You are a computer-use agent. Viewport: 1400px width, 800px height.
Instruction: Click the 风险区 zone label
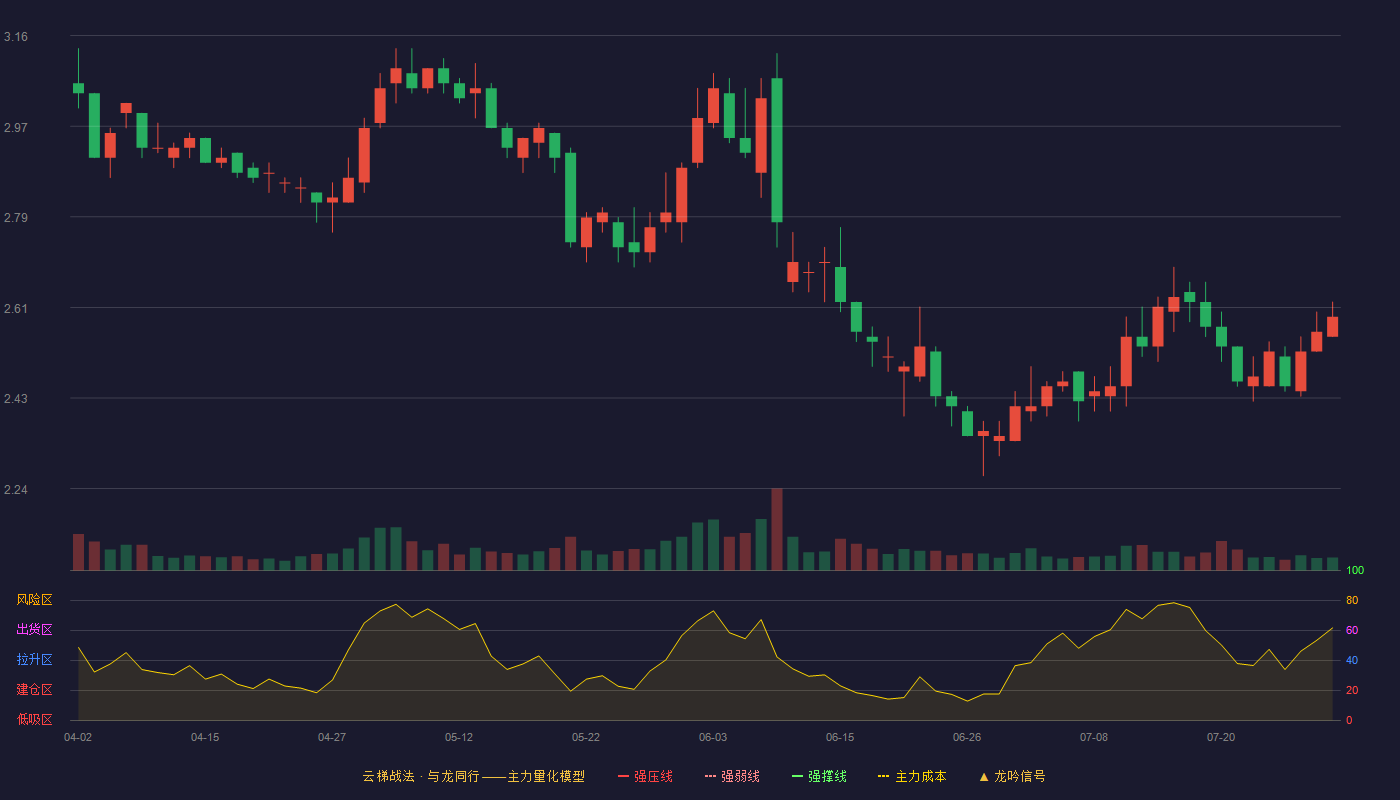click(x=34, y=600)
